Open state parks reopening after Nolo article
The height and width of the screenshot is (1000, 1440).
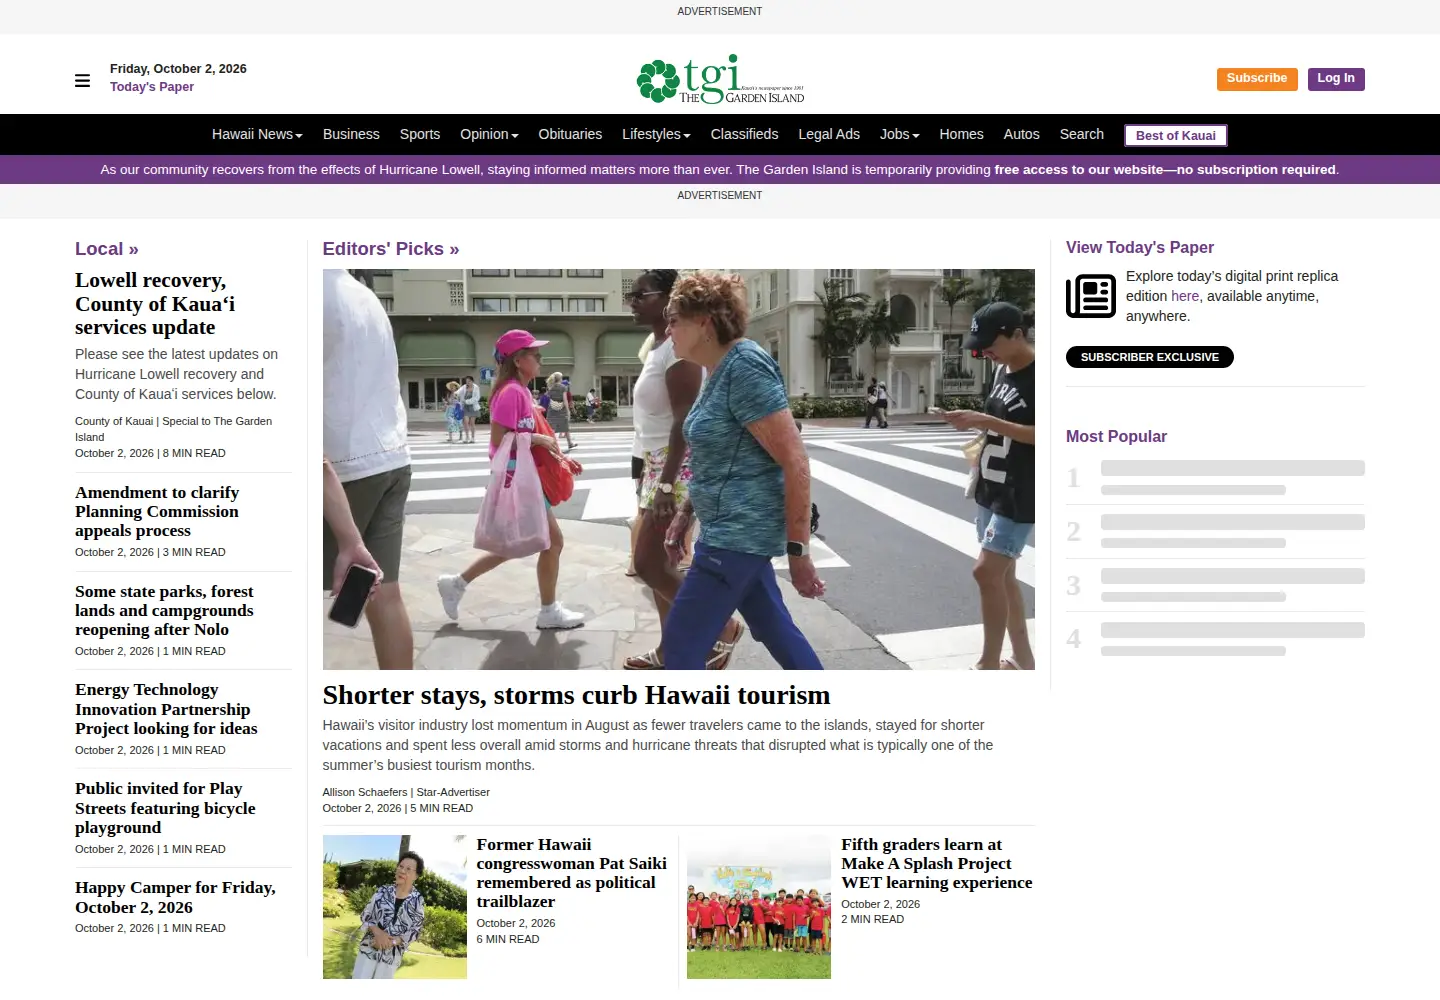pos(164,610)
